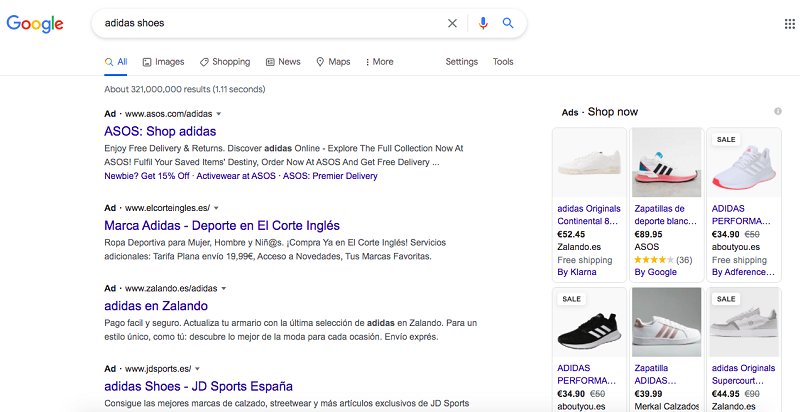Open the By Klarna link
800x412 pixels.
[x=577, y=272]
